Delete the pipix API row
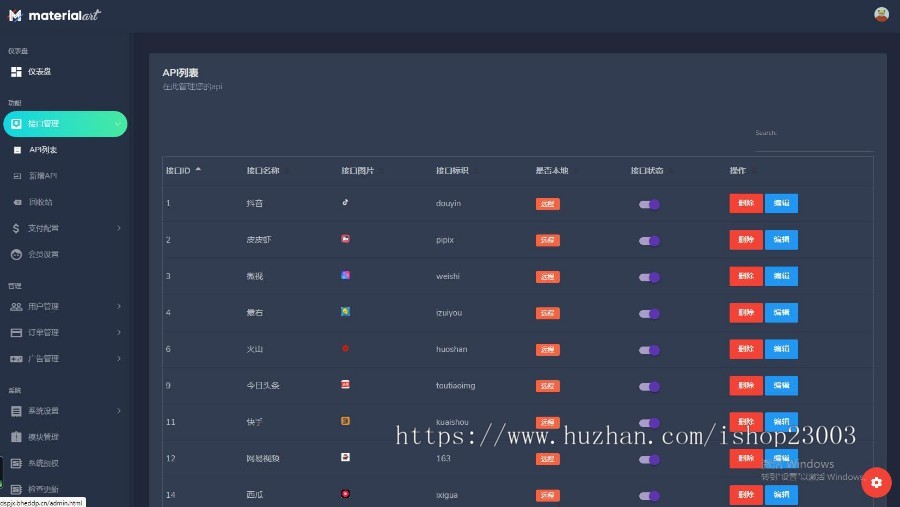The height and width of the screenshot is (507, 900). pyautogui.click(x=746, y=239)
